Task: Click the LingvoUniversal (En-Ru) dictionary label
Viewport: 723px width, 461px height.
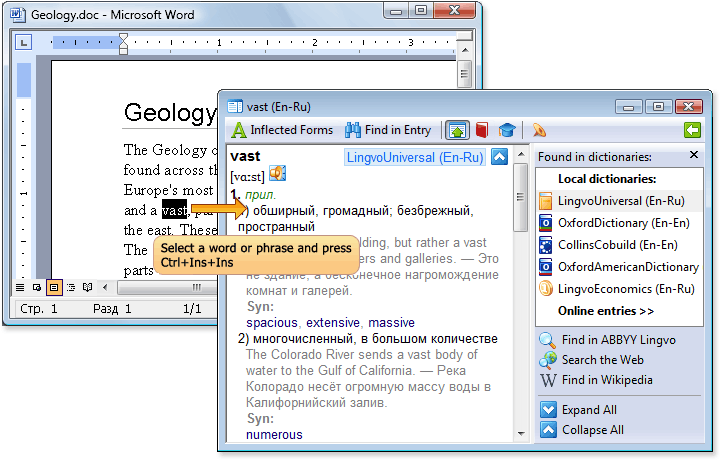Action: tap(415, 157)
